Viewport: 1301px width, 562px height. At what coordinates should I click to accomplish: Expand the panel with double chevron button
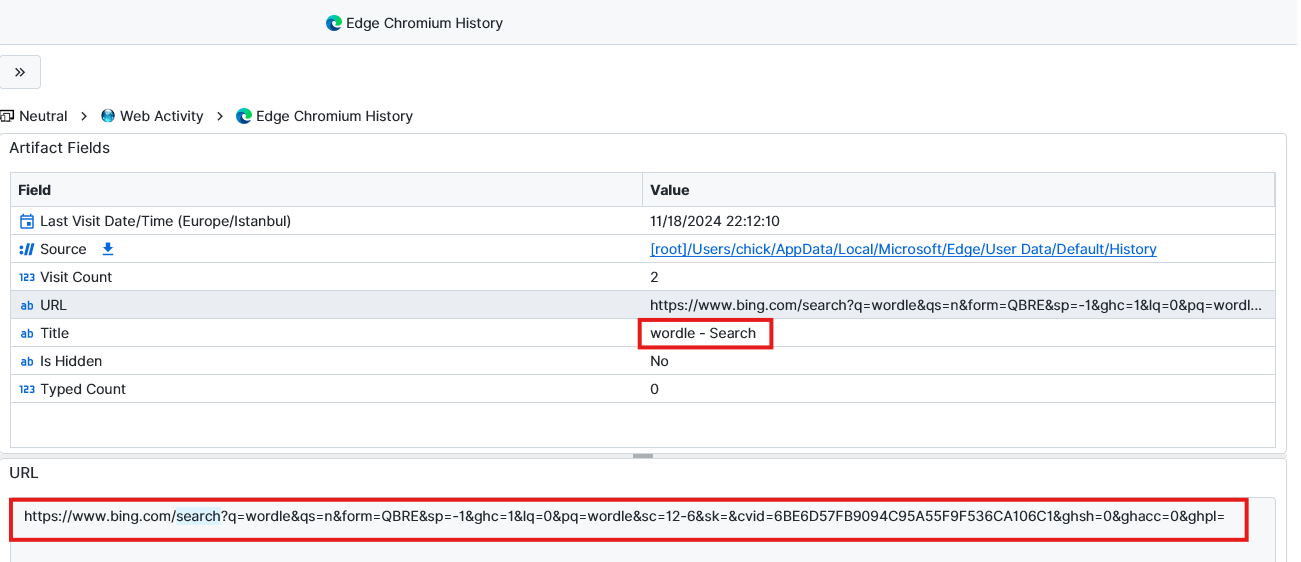pyautogui.click(x=20, y=72)
